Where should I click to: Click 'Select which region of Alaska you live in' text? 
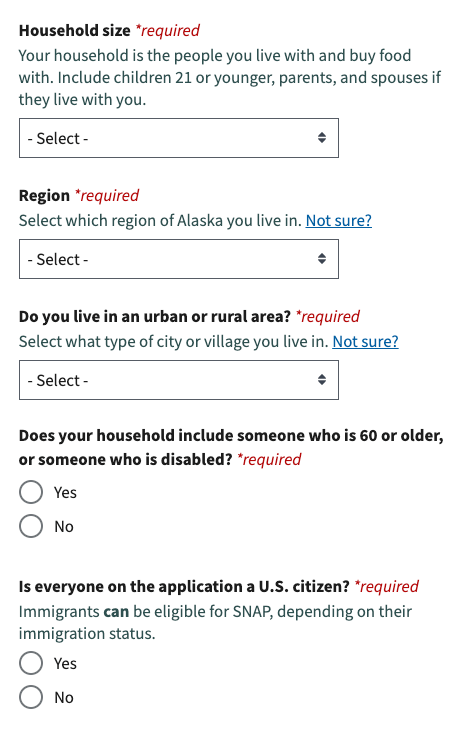point(160,220)
